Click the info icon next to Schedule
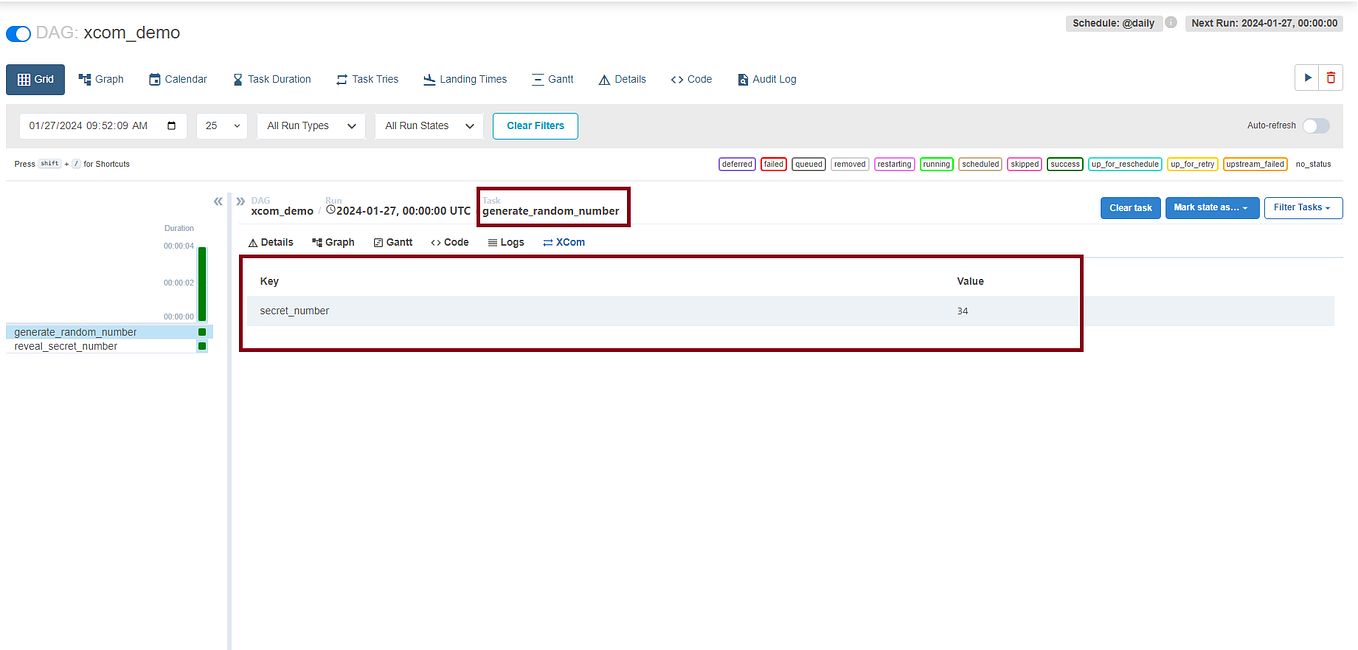1358x650 pixels. 1170,21
